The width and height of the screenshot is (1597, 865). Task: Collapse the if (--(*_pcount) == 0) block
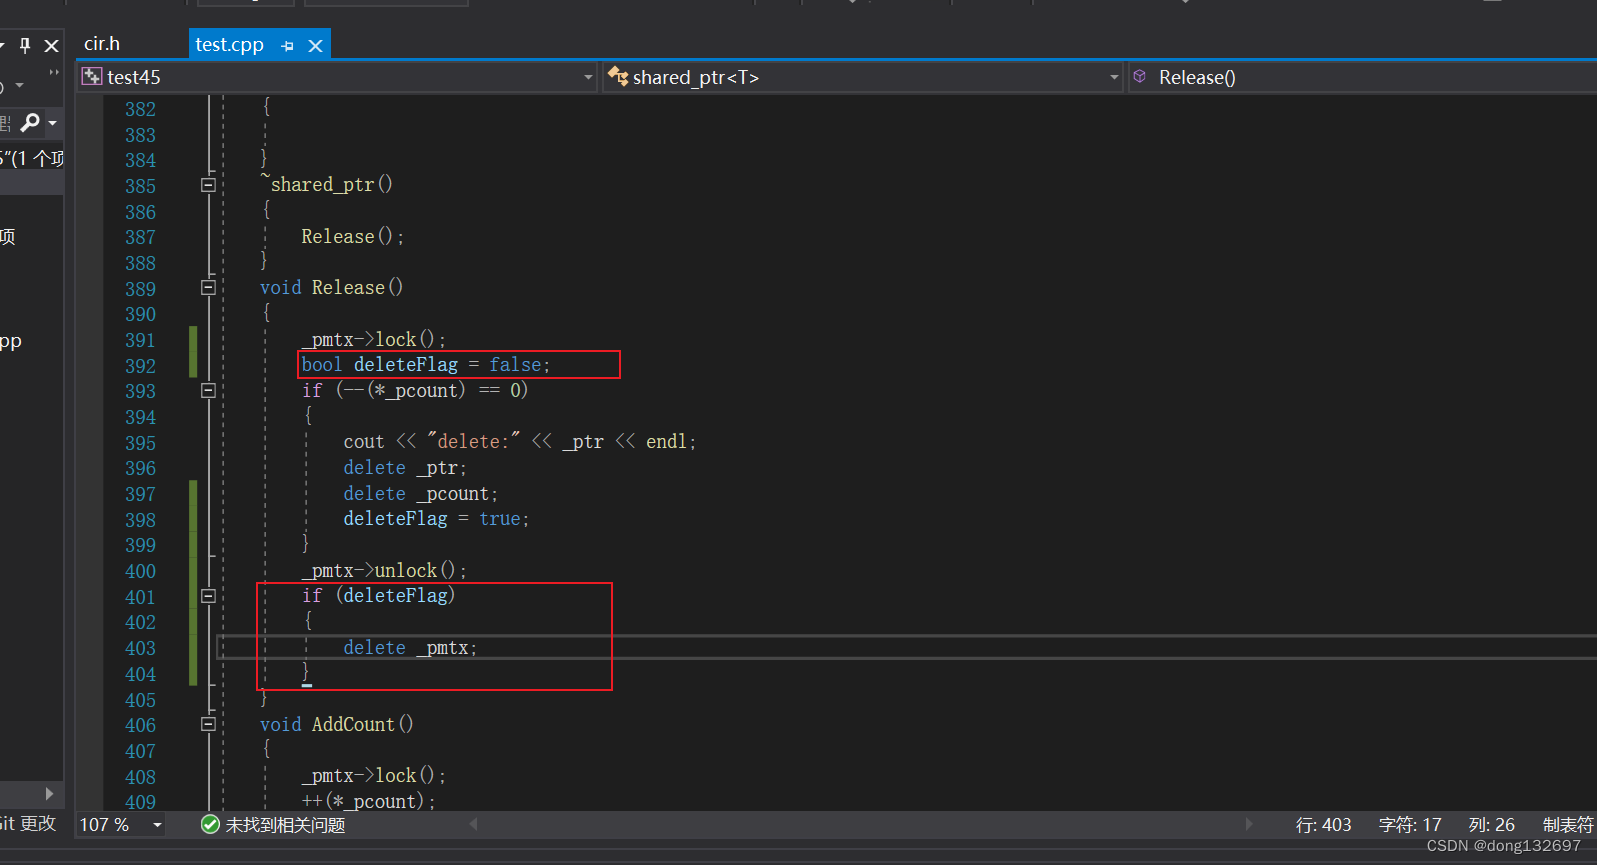[x=208, y=391]
